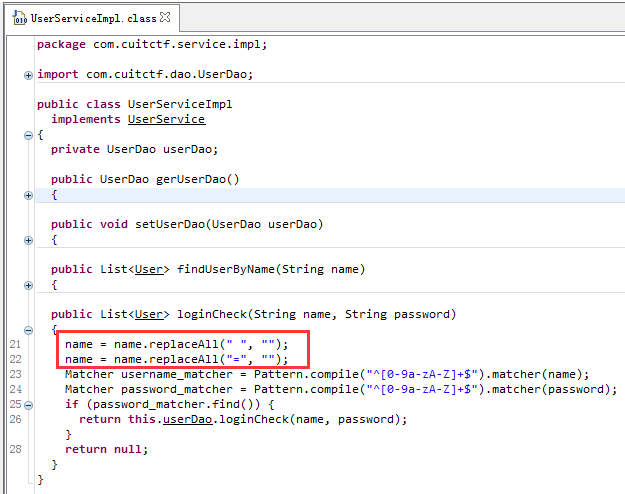This screenshot has height=494, width=625.
Task: Open the UserService interface link
Action: pos(166,119)
